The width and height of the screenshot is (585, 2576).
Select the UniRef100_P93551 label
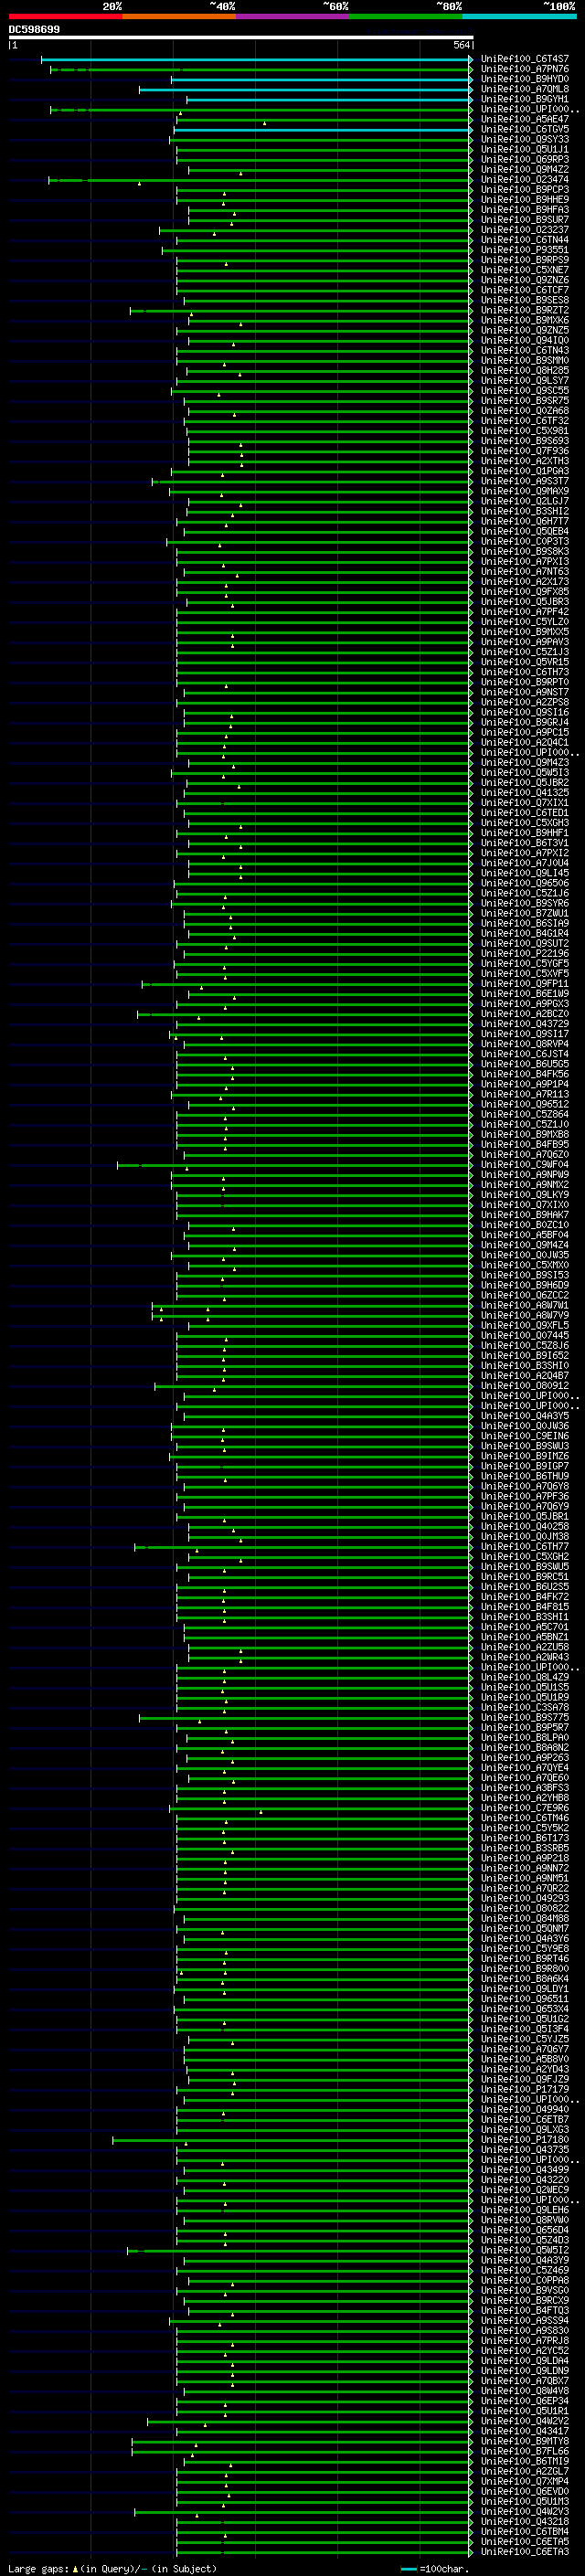click(525, 250)
